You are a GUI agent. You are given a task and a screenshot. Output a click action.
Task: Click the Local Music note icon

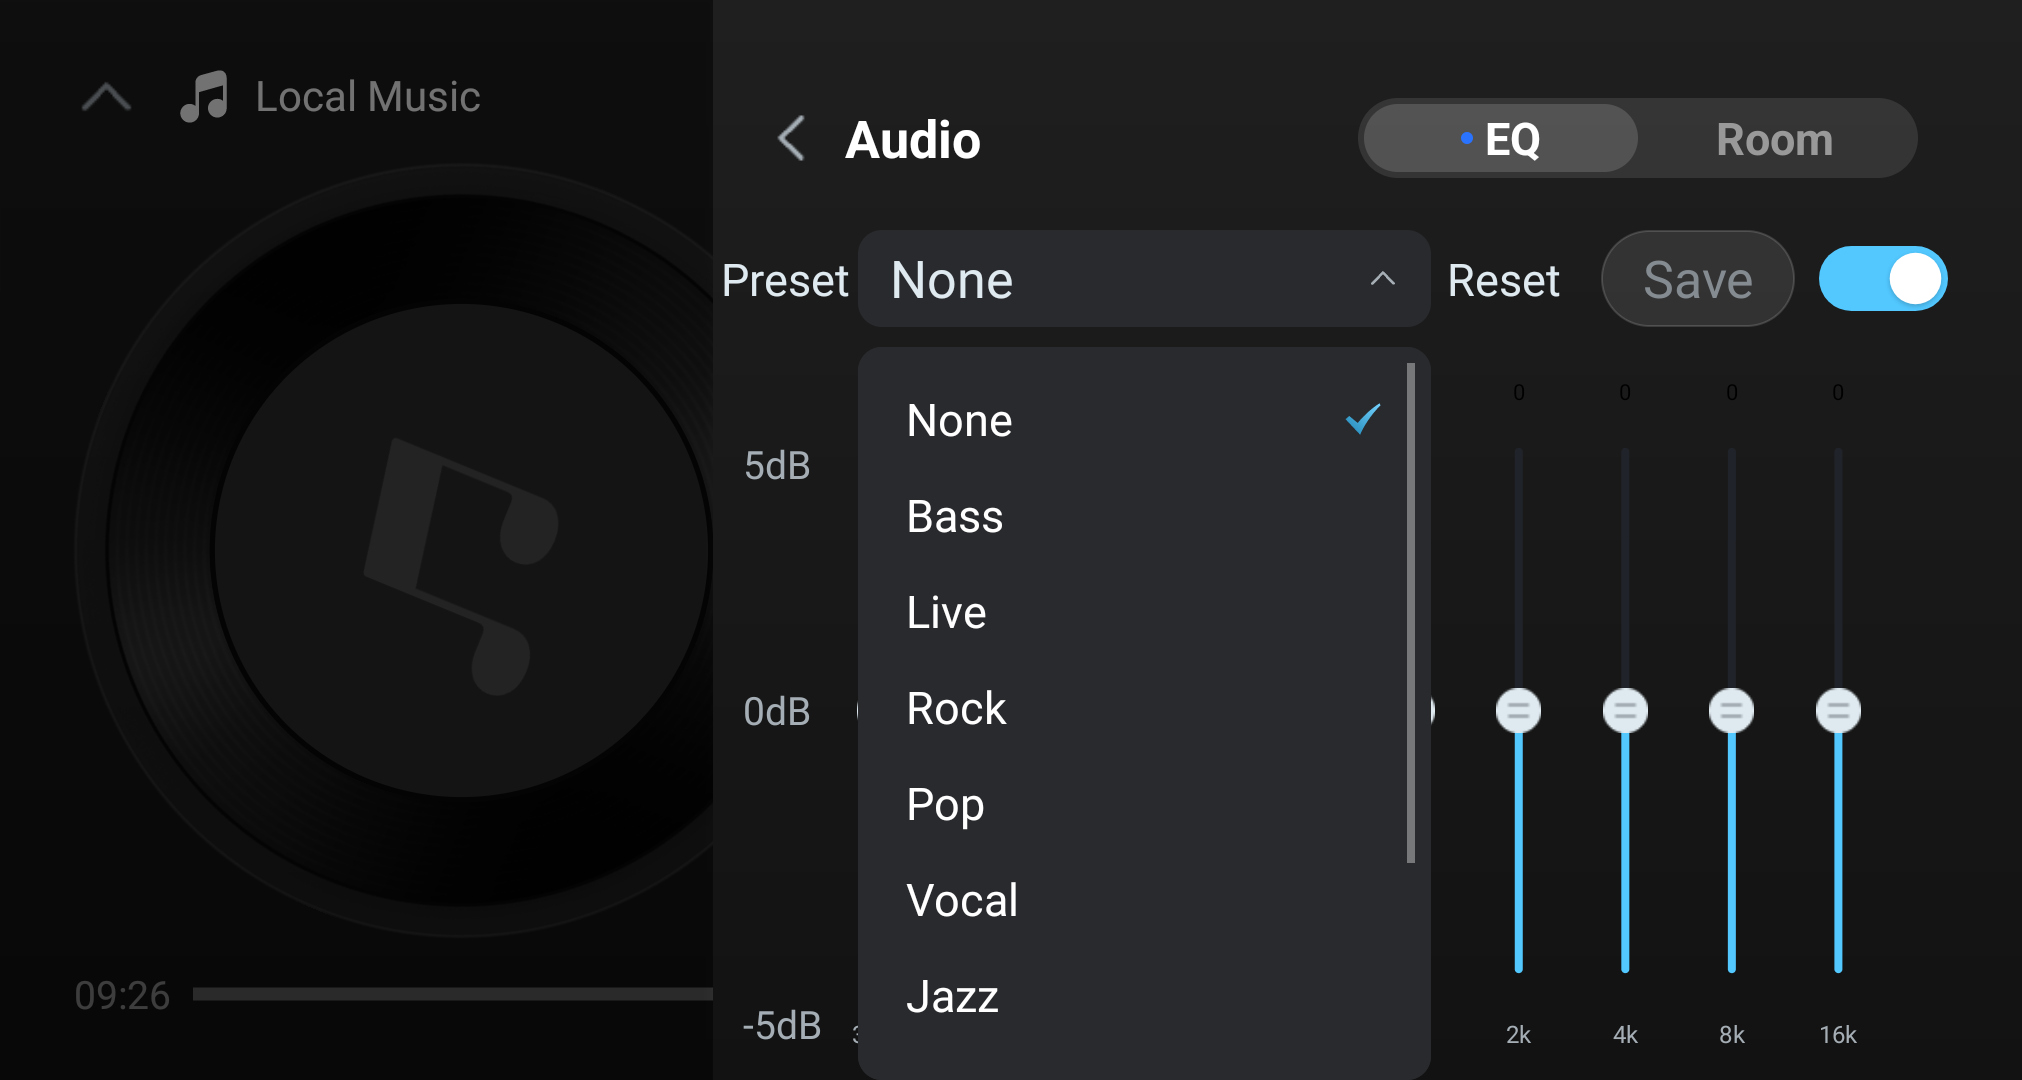point(204,97)
